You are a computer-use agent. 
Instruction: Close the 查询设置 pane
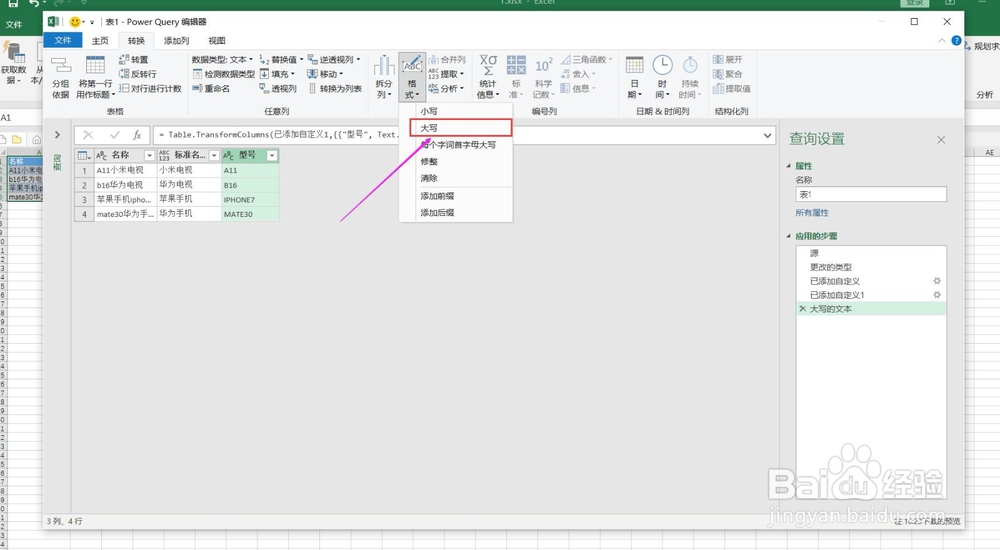pyautogui.click(x=941, y=140)
